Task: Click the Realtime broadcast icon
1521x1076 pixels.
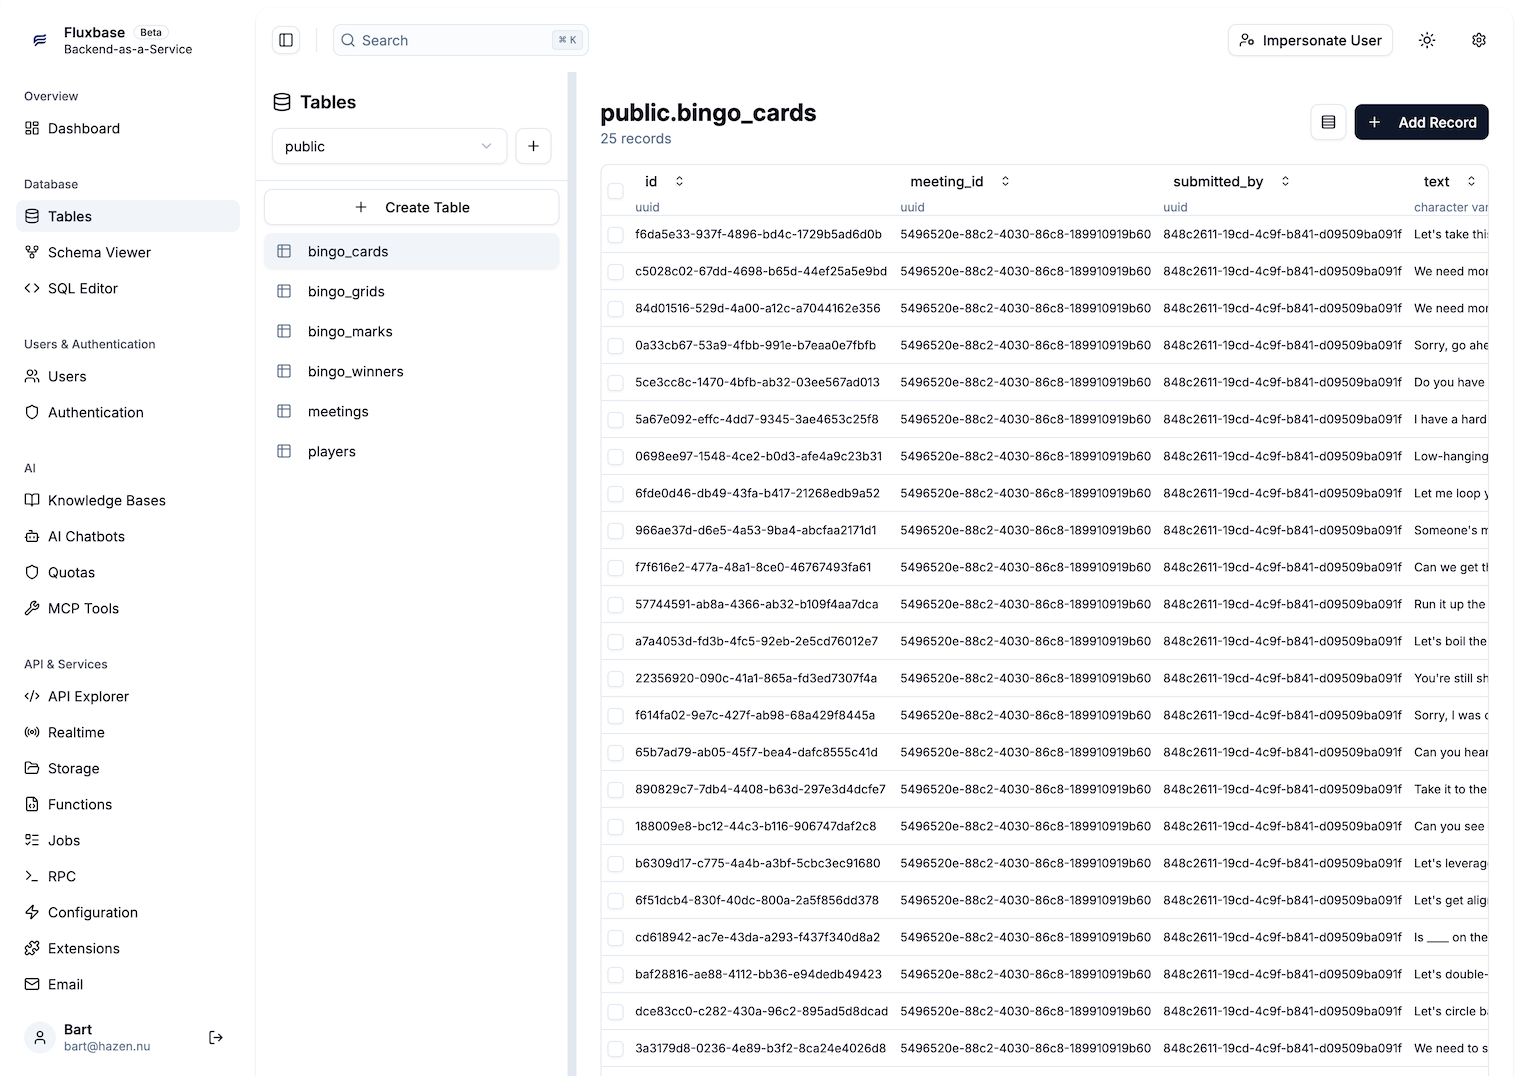Action: click(32, 732)
